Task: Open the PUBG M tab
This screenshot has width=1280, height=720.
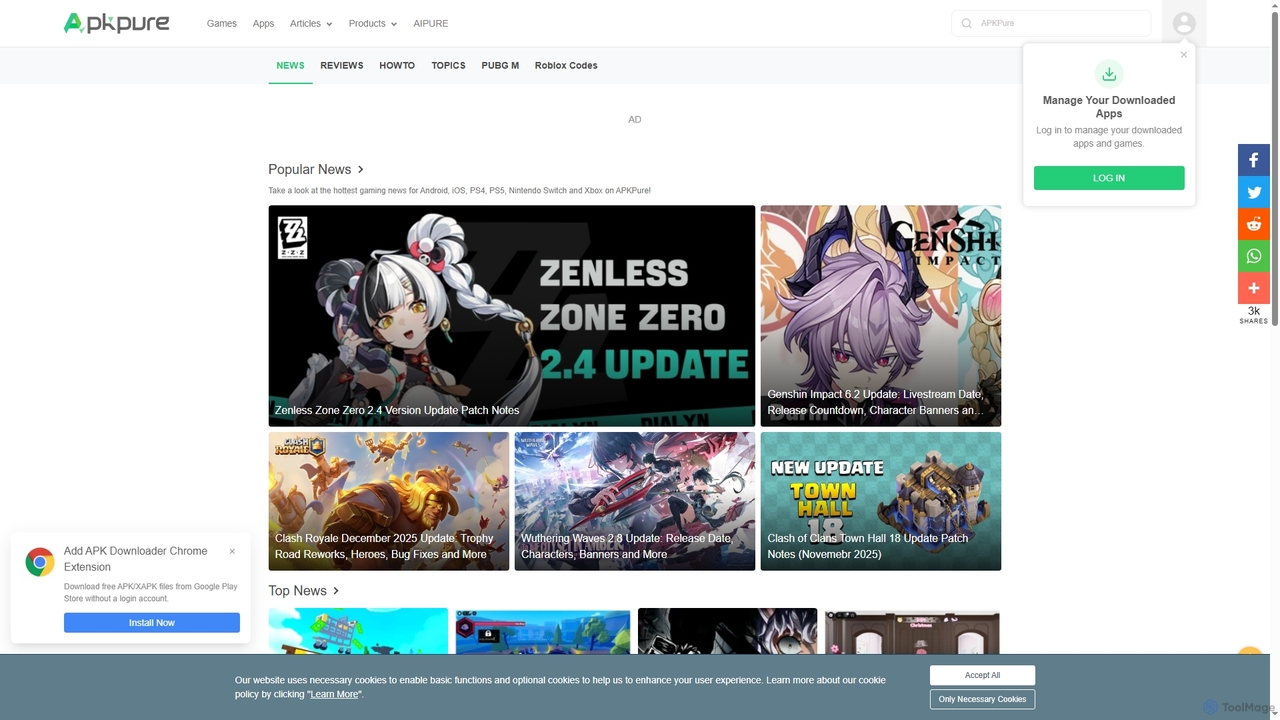Action: [x=500, y=65]
